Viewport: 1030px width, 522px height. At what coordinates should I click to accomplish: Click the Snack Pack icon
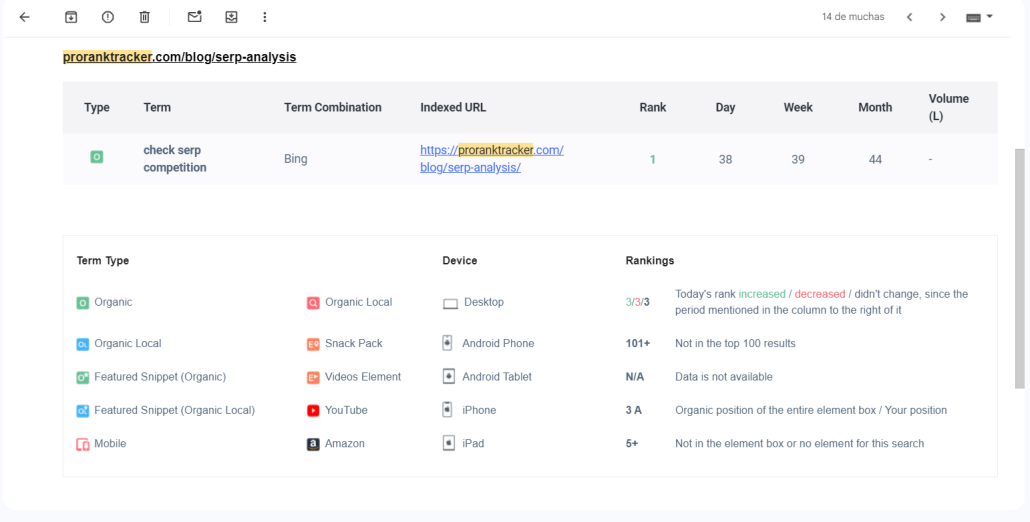313,344
